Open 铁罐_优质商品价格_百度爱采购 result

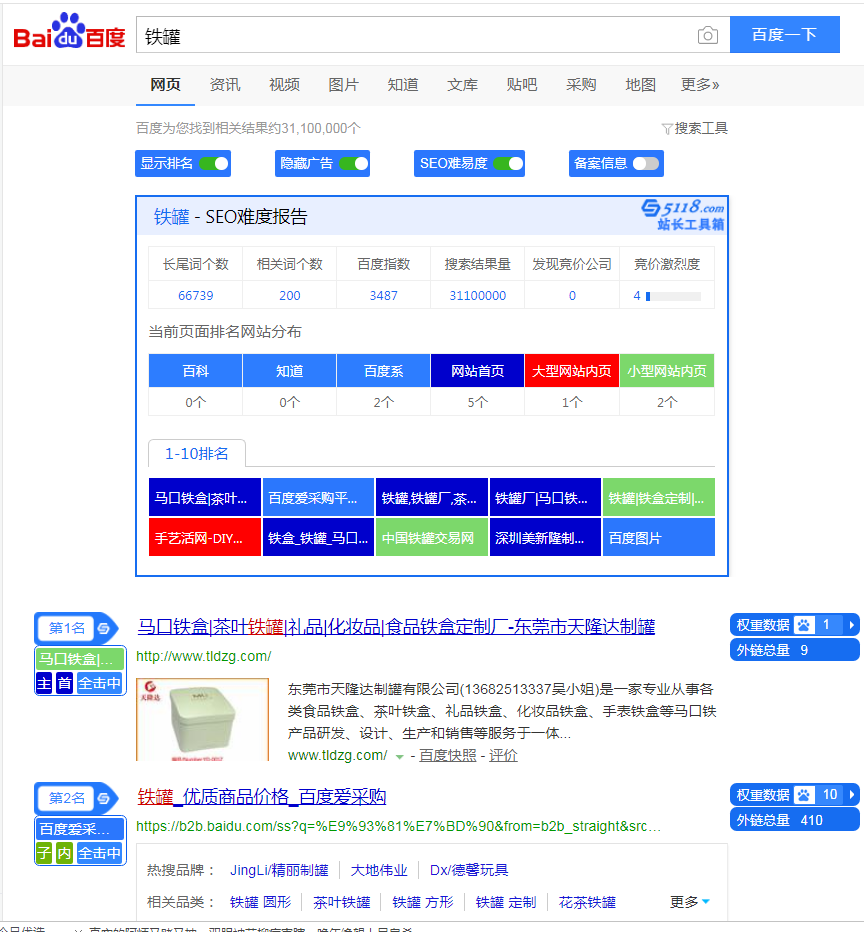coord(261,796)
